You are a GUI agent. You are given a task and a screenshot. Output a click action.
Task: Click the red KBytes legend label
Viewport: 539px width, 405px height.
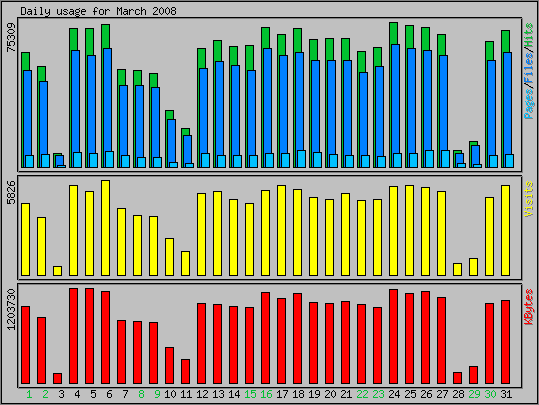click(x=529, y=307)
